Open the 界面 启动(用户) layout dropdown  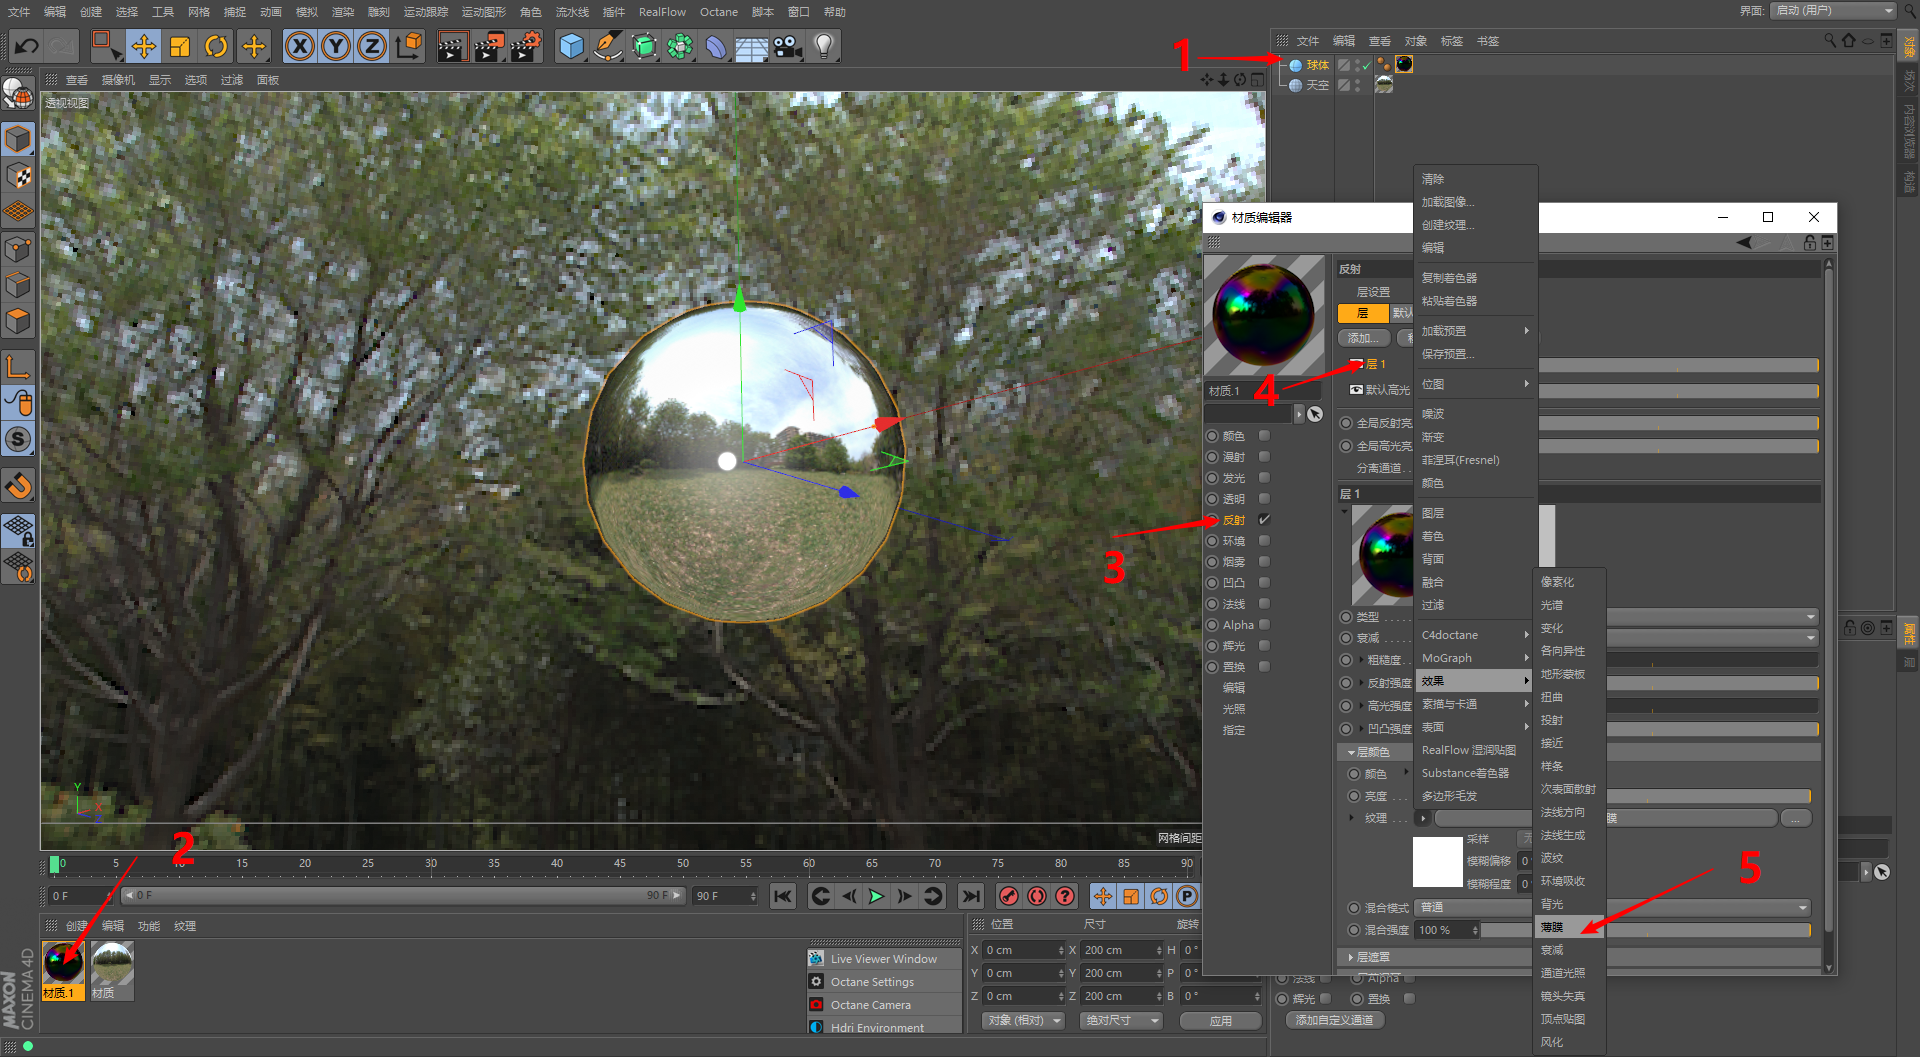(x=1833, y=11)
